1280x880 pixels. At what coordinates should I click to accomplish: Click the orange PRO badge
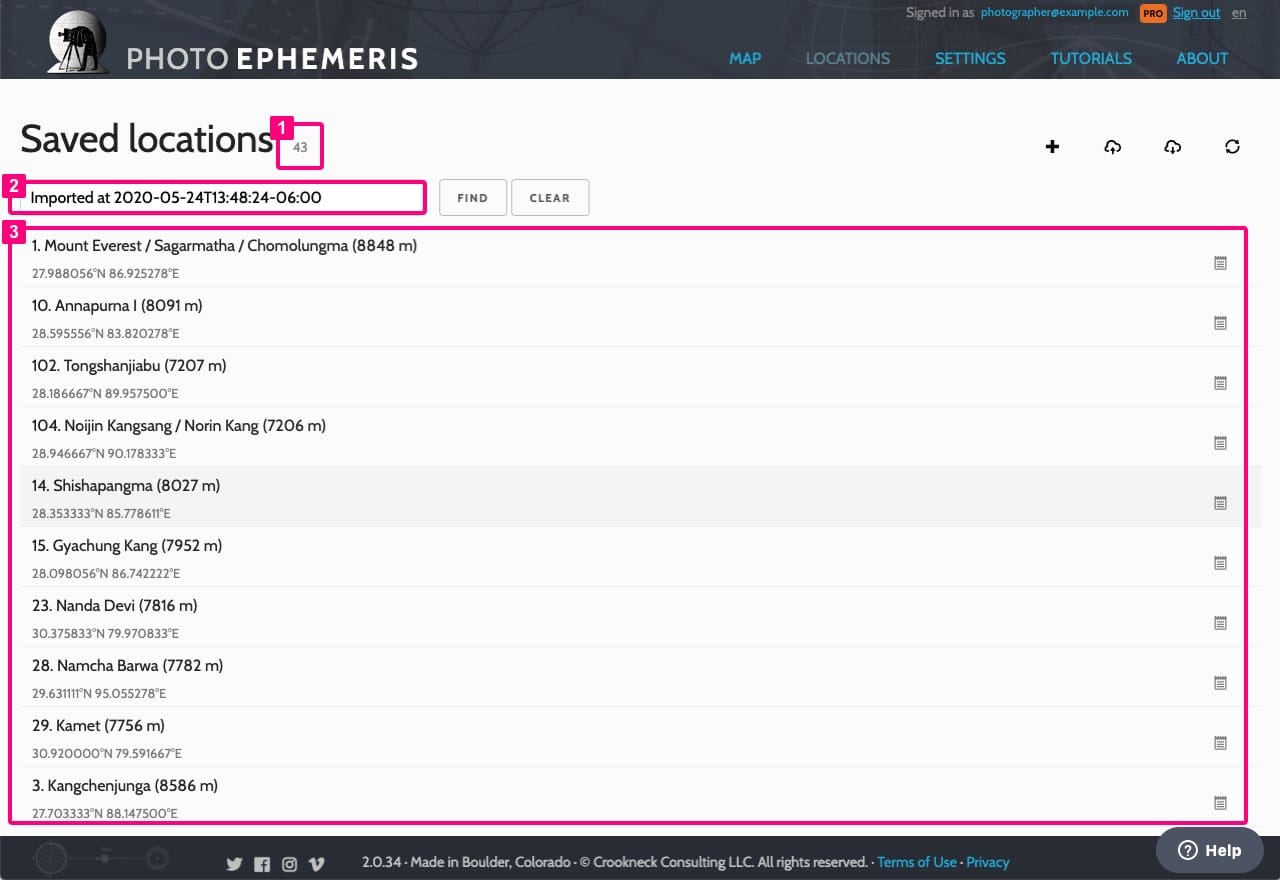coord(1153,14)
